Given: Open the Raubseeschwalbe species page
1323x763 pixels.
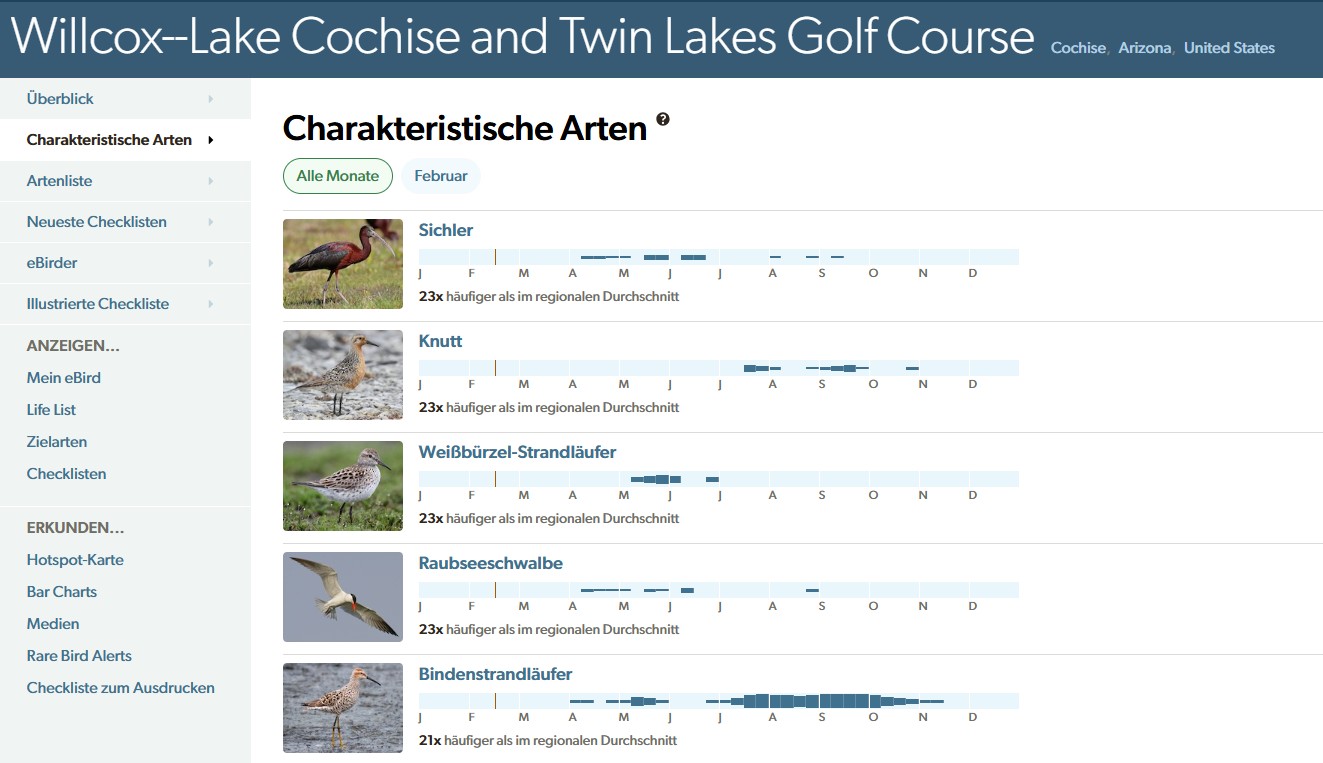Looking at the screenshot, I should tap(489, 563).
